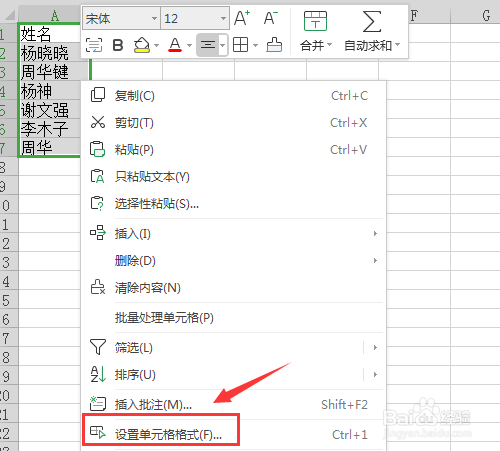Click the filter funnel icon
Viewport: 500px width, 451px height.
point(98,347)
